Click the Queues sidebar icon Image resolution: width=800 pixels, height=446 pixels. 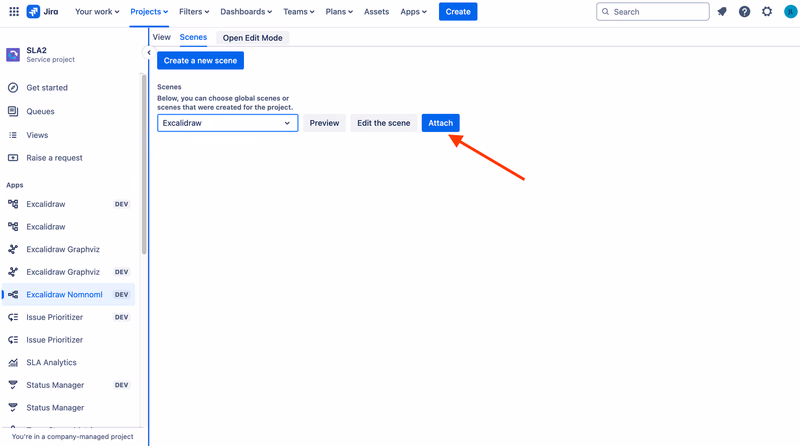click(x=13, y=111)
